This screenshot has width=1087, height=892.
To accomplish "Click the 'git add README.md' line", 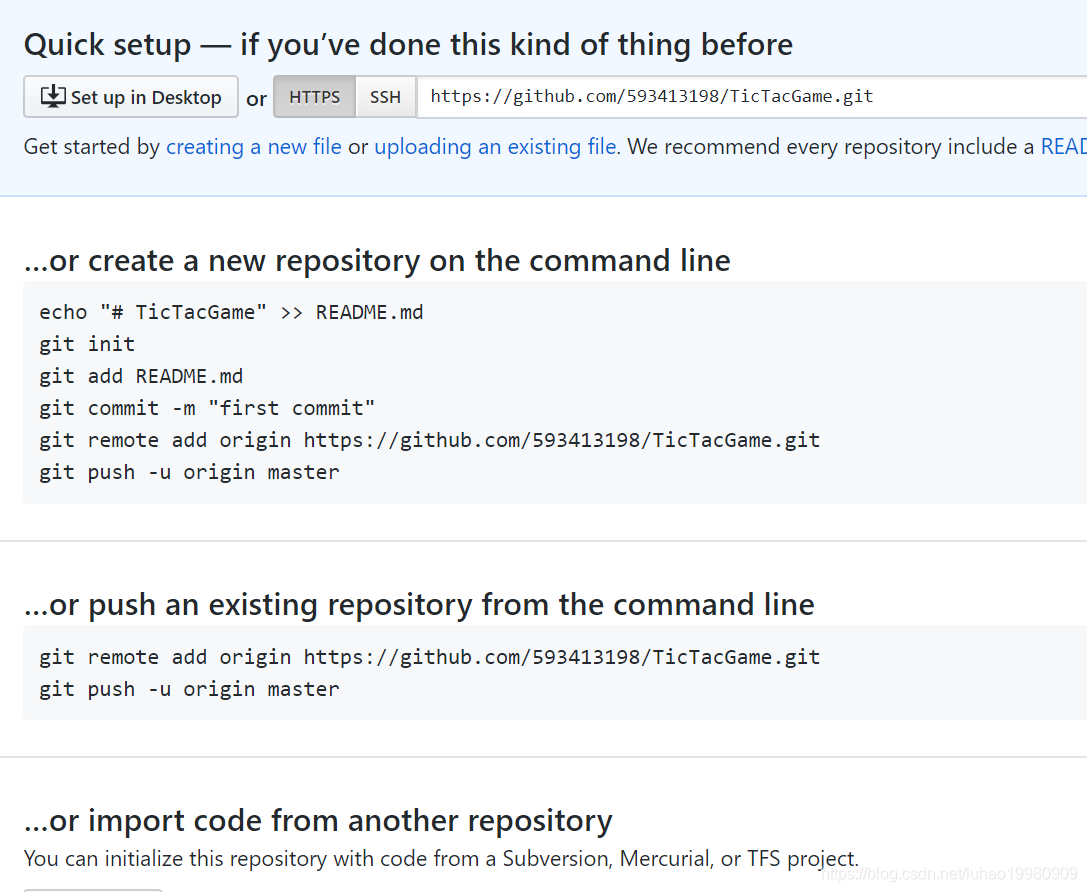I will tap(141, 376).
